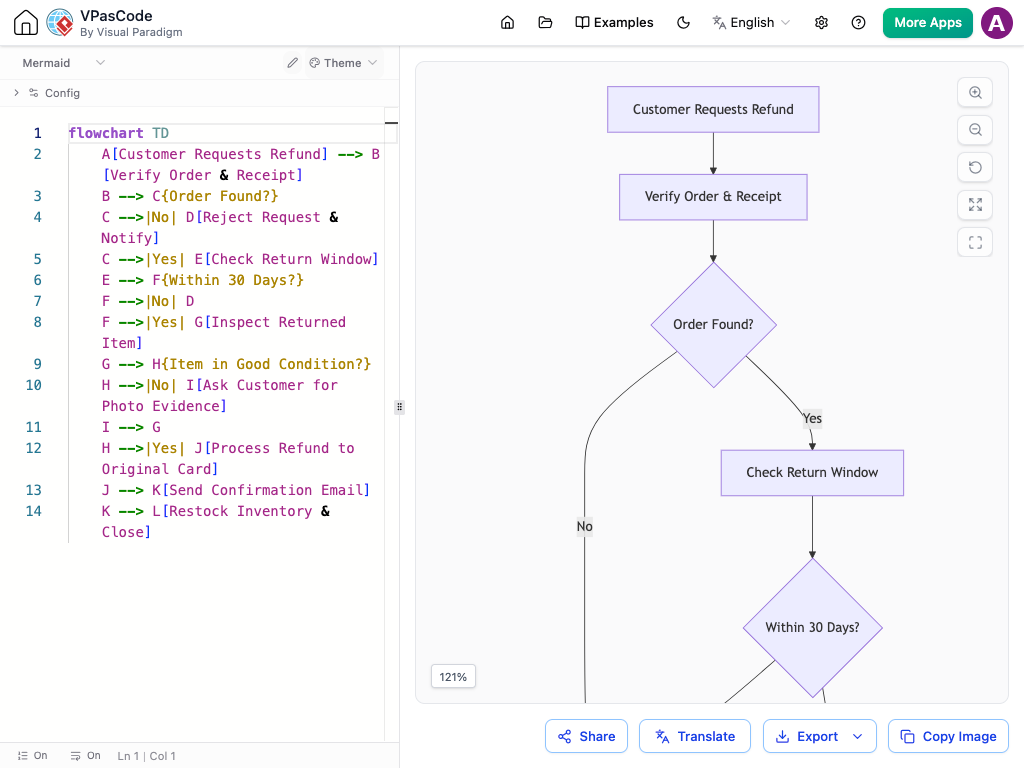Open settings gear in top bar
Screen dimensions: 1024x768
point(822,23)
